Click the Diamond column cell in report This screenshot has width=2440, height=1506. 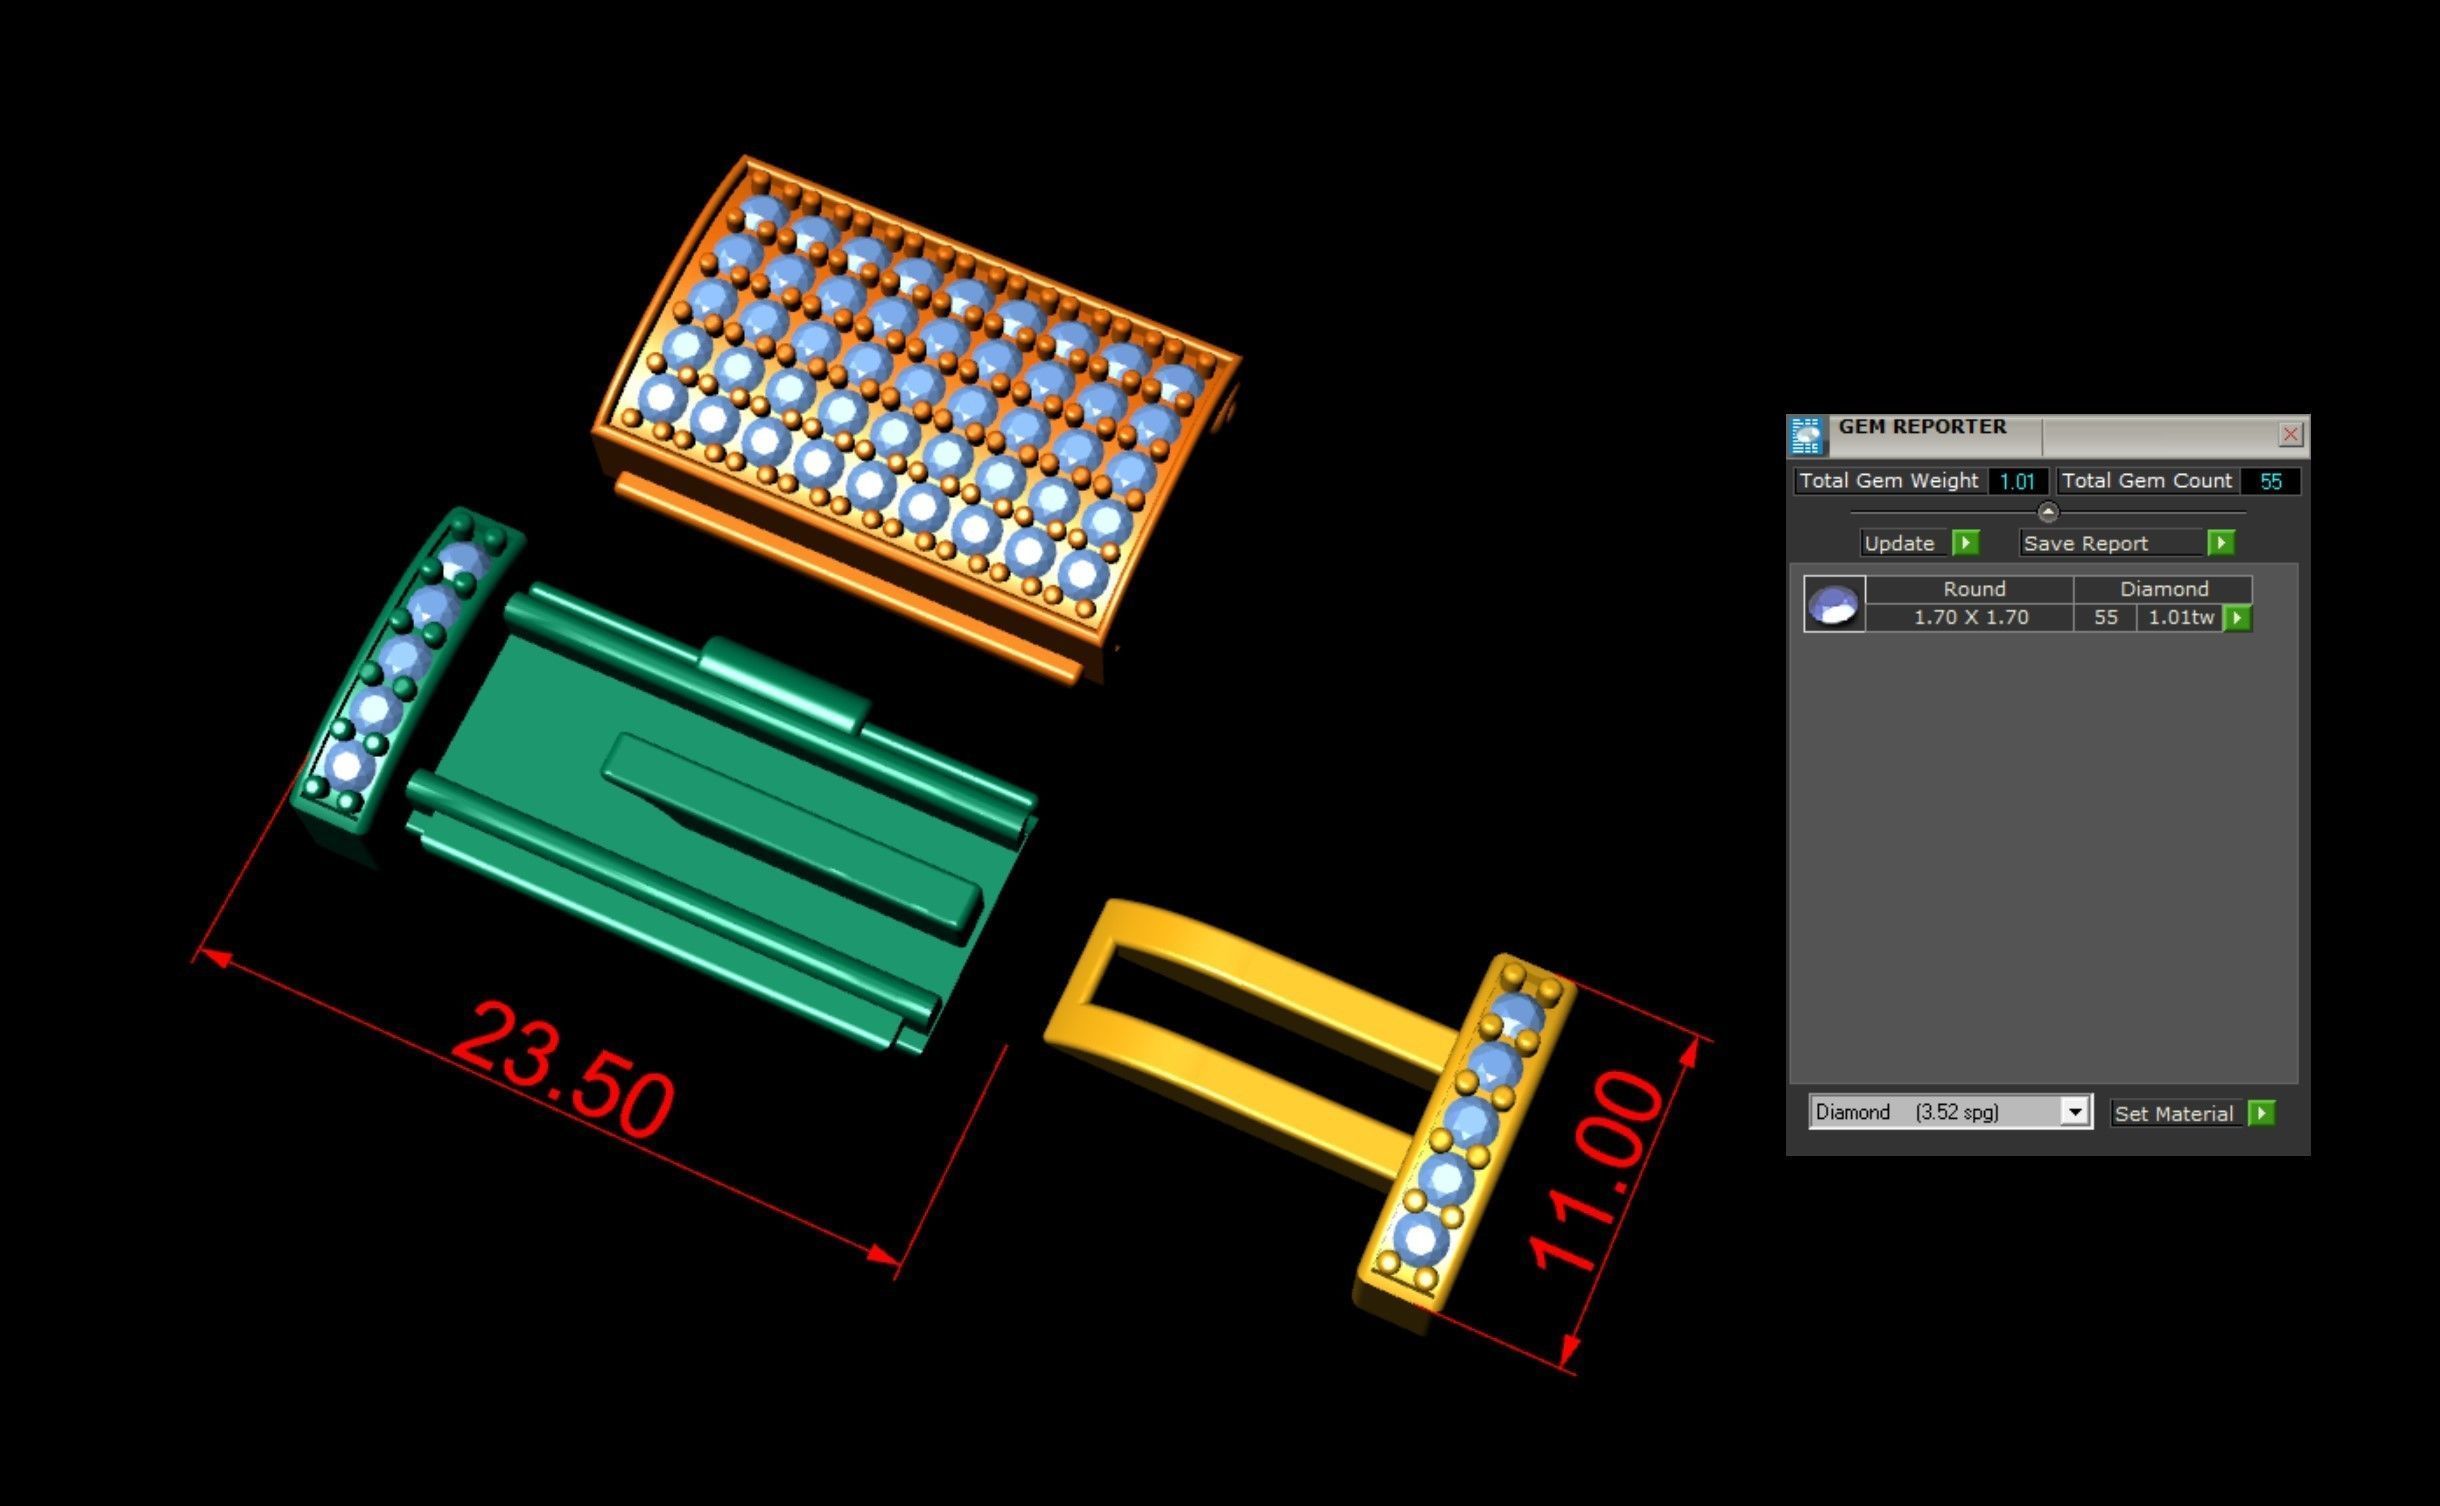(2163, 589)
